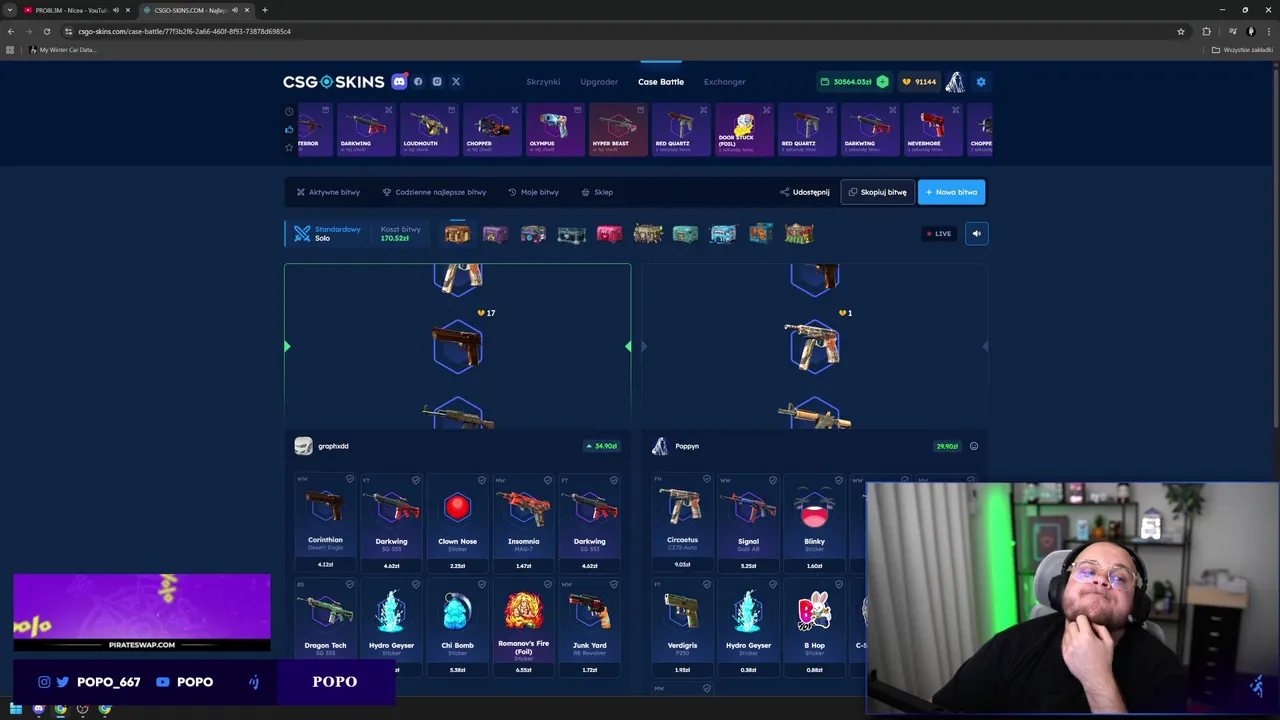Viewport: 1280px width, 720px height.
Task: Toggle shield check on Junk Yard card
Action: 614,584
